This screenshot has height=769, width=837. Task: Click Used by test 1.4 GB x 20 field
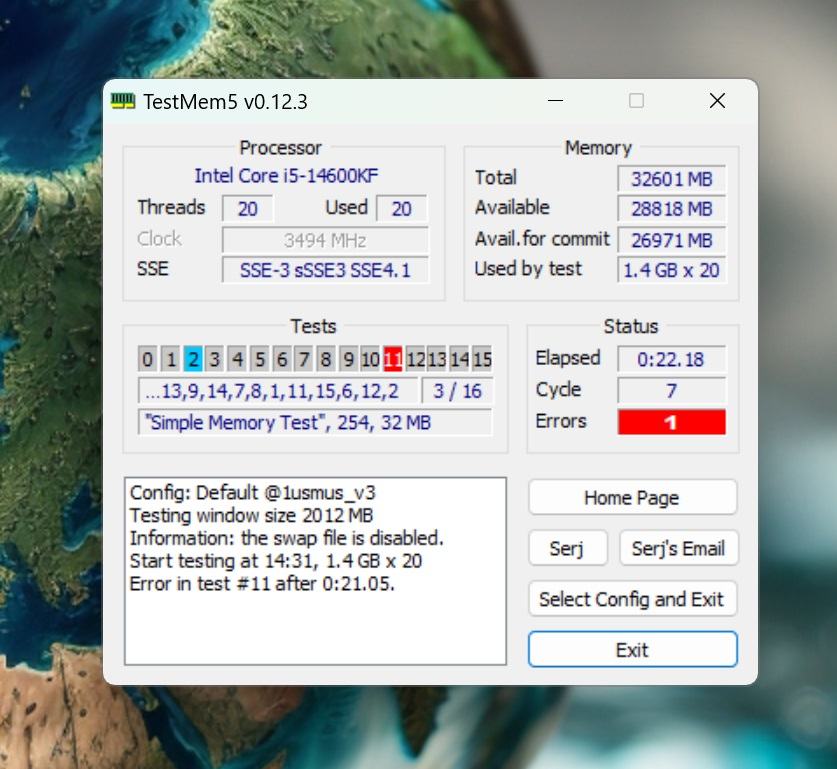672,270
